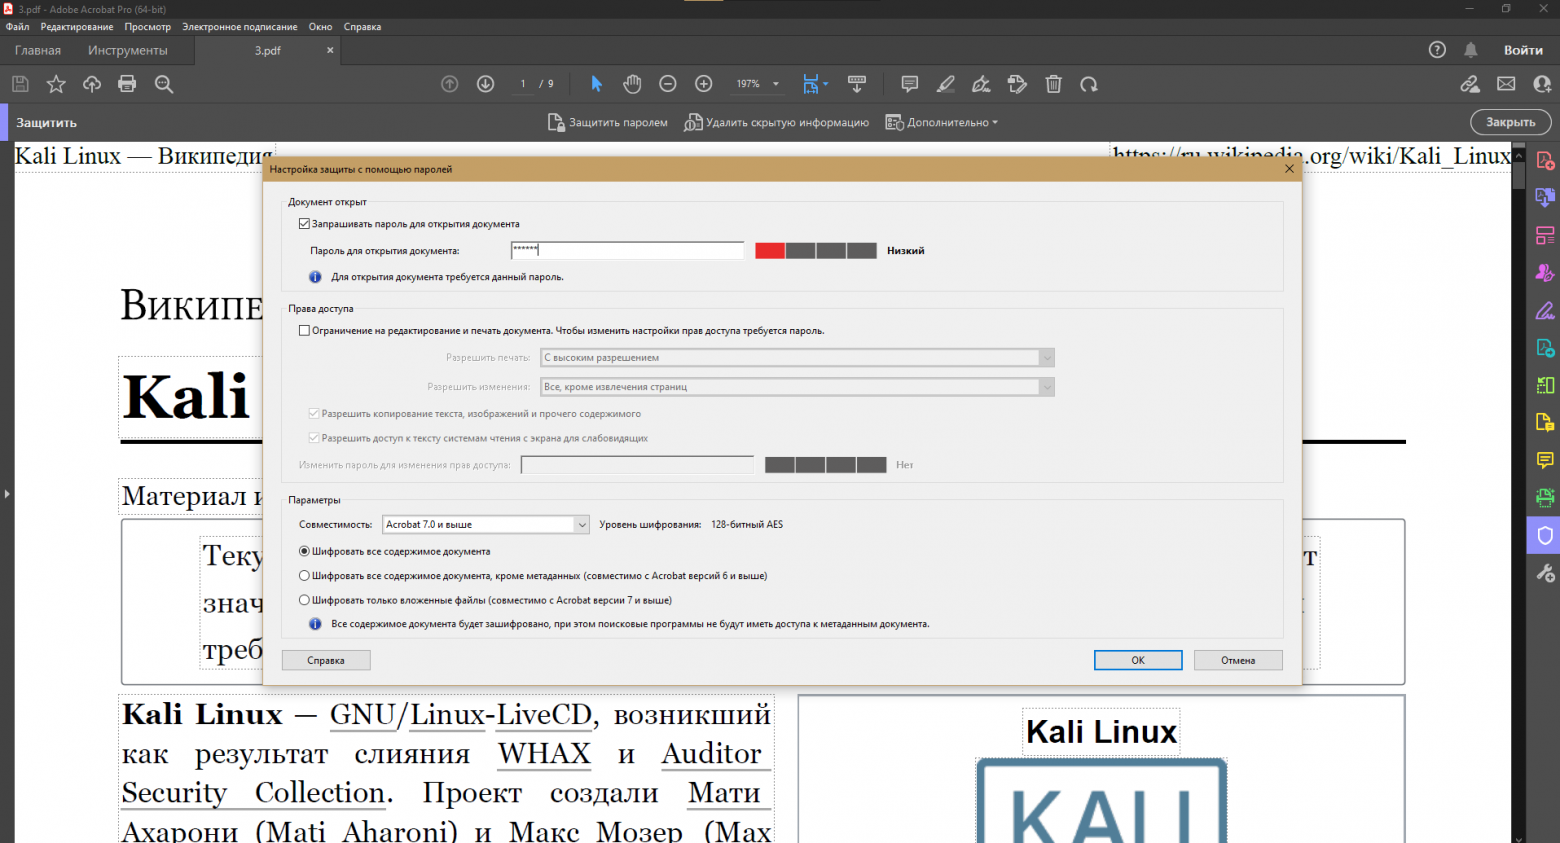This screenshot has width=1560, height=843.
Task: Open the 'Редактирование' menu
Action: (77, 27)
